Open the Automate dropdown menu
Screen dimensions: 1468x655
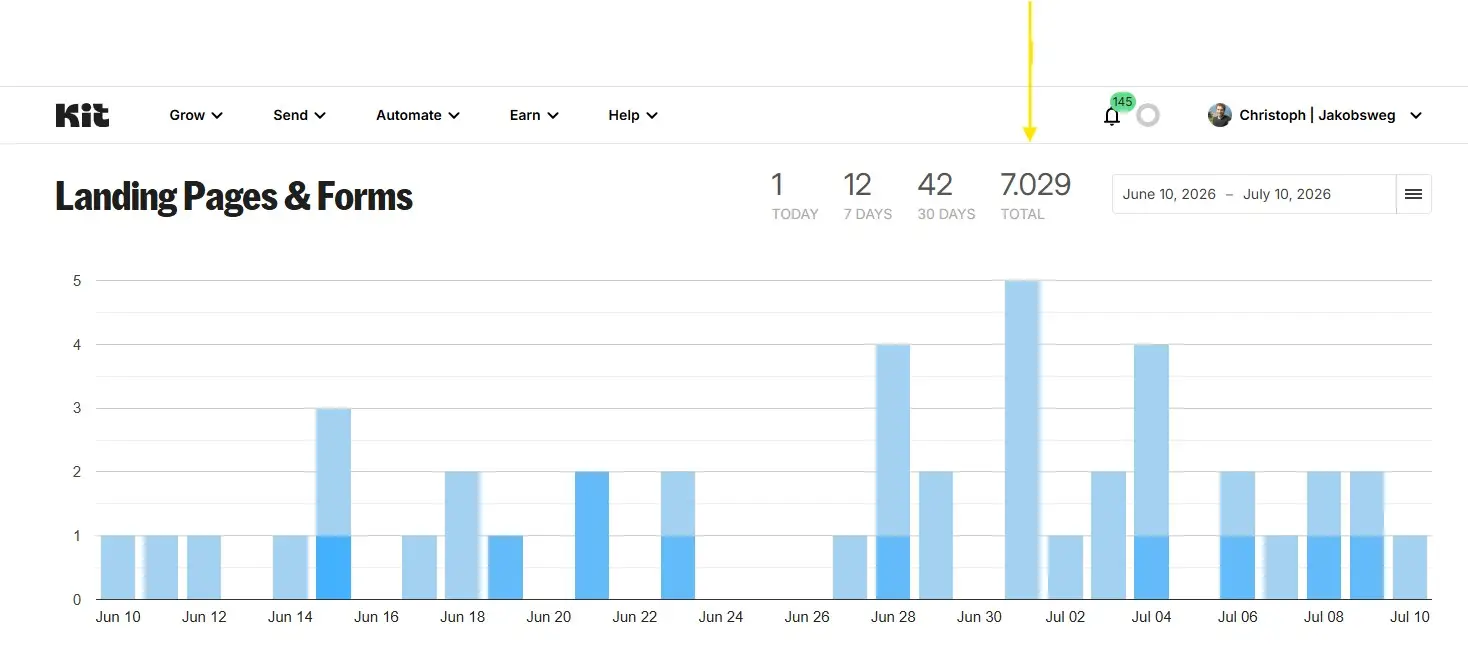click(x=418, y=115)
